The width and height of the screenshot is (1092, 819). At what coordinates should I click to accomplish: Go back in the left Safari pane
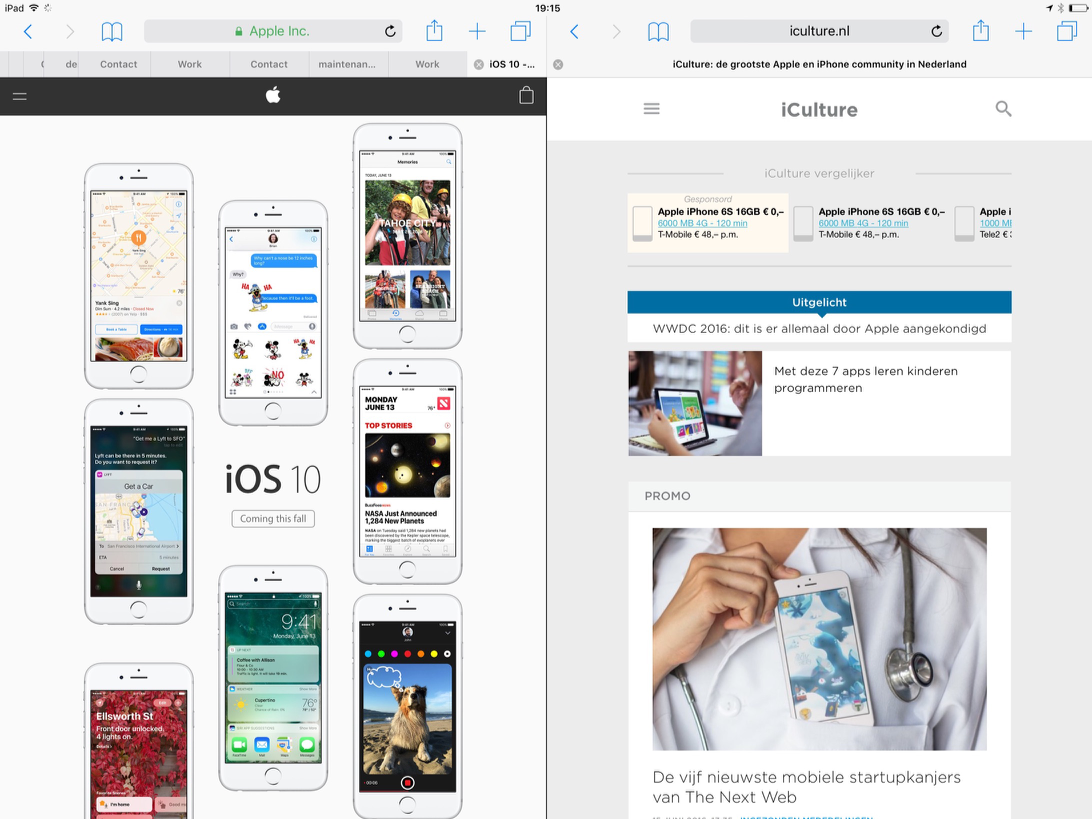coord(28,31)
